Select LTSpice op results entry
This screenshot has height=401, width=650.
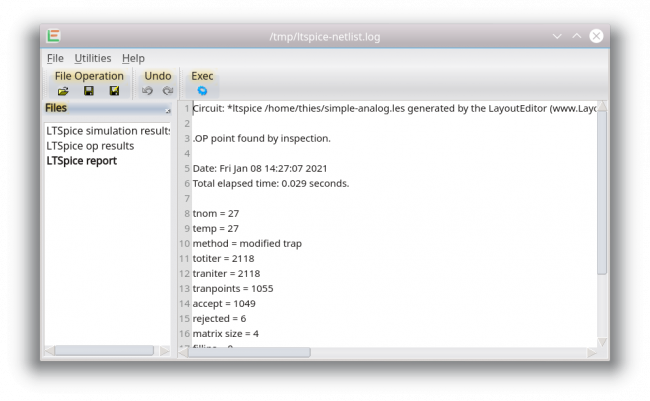click(90, 146)
